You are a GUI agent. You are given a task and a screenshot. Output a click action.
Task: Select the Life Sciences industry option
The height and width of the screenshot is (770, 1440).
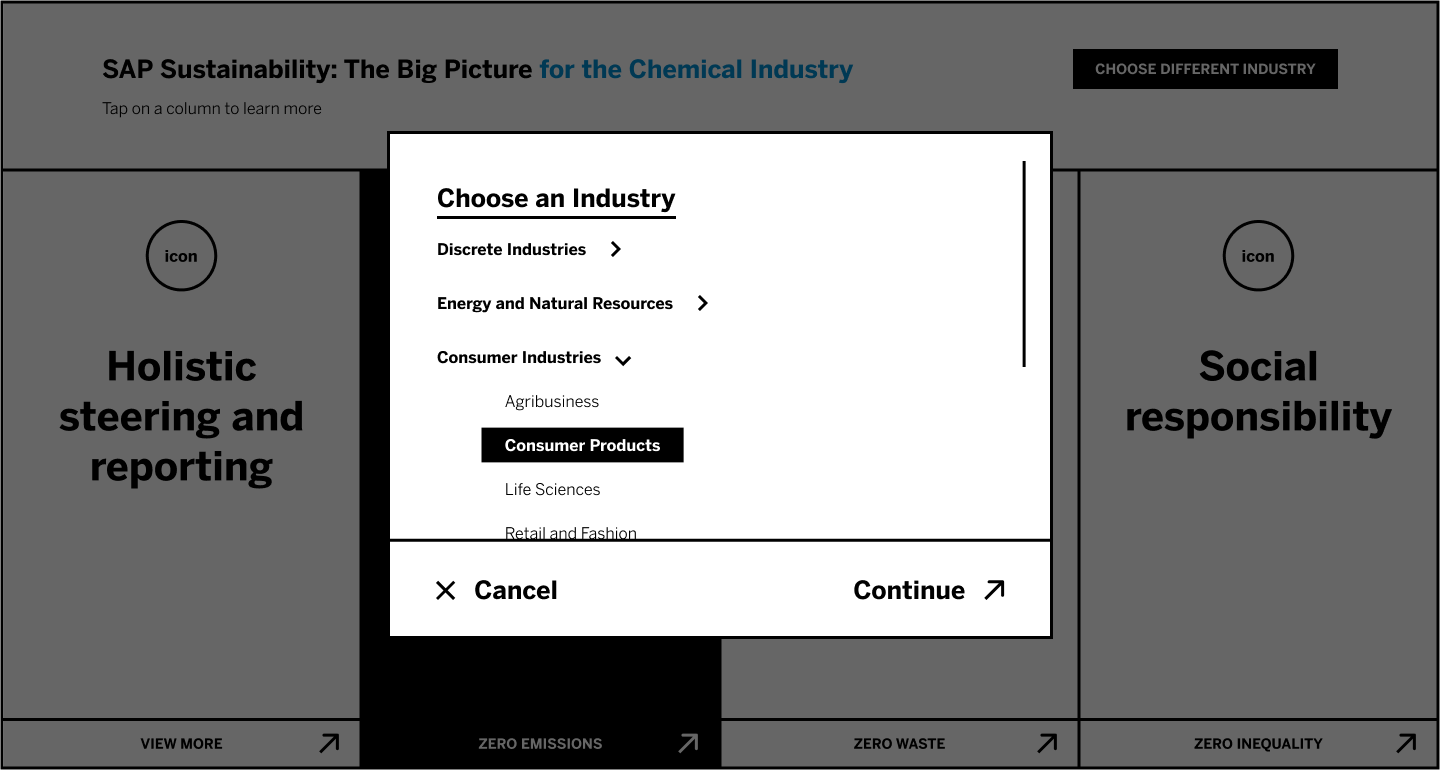coord(552,489)
